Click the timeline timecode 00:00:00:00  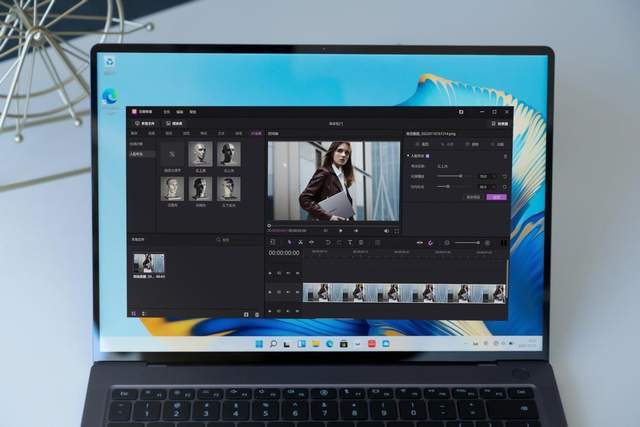[284, 253]
